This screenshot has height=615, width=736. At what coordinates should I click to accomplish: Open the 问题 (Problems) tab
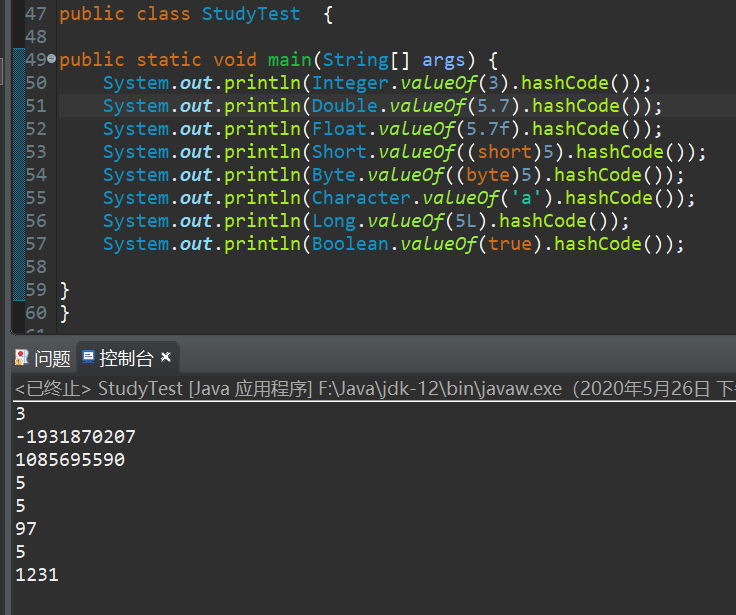pos(43,359)
